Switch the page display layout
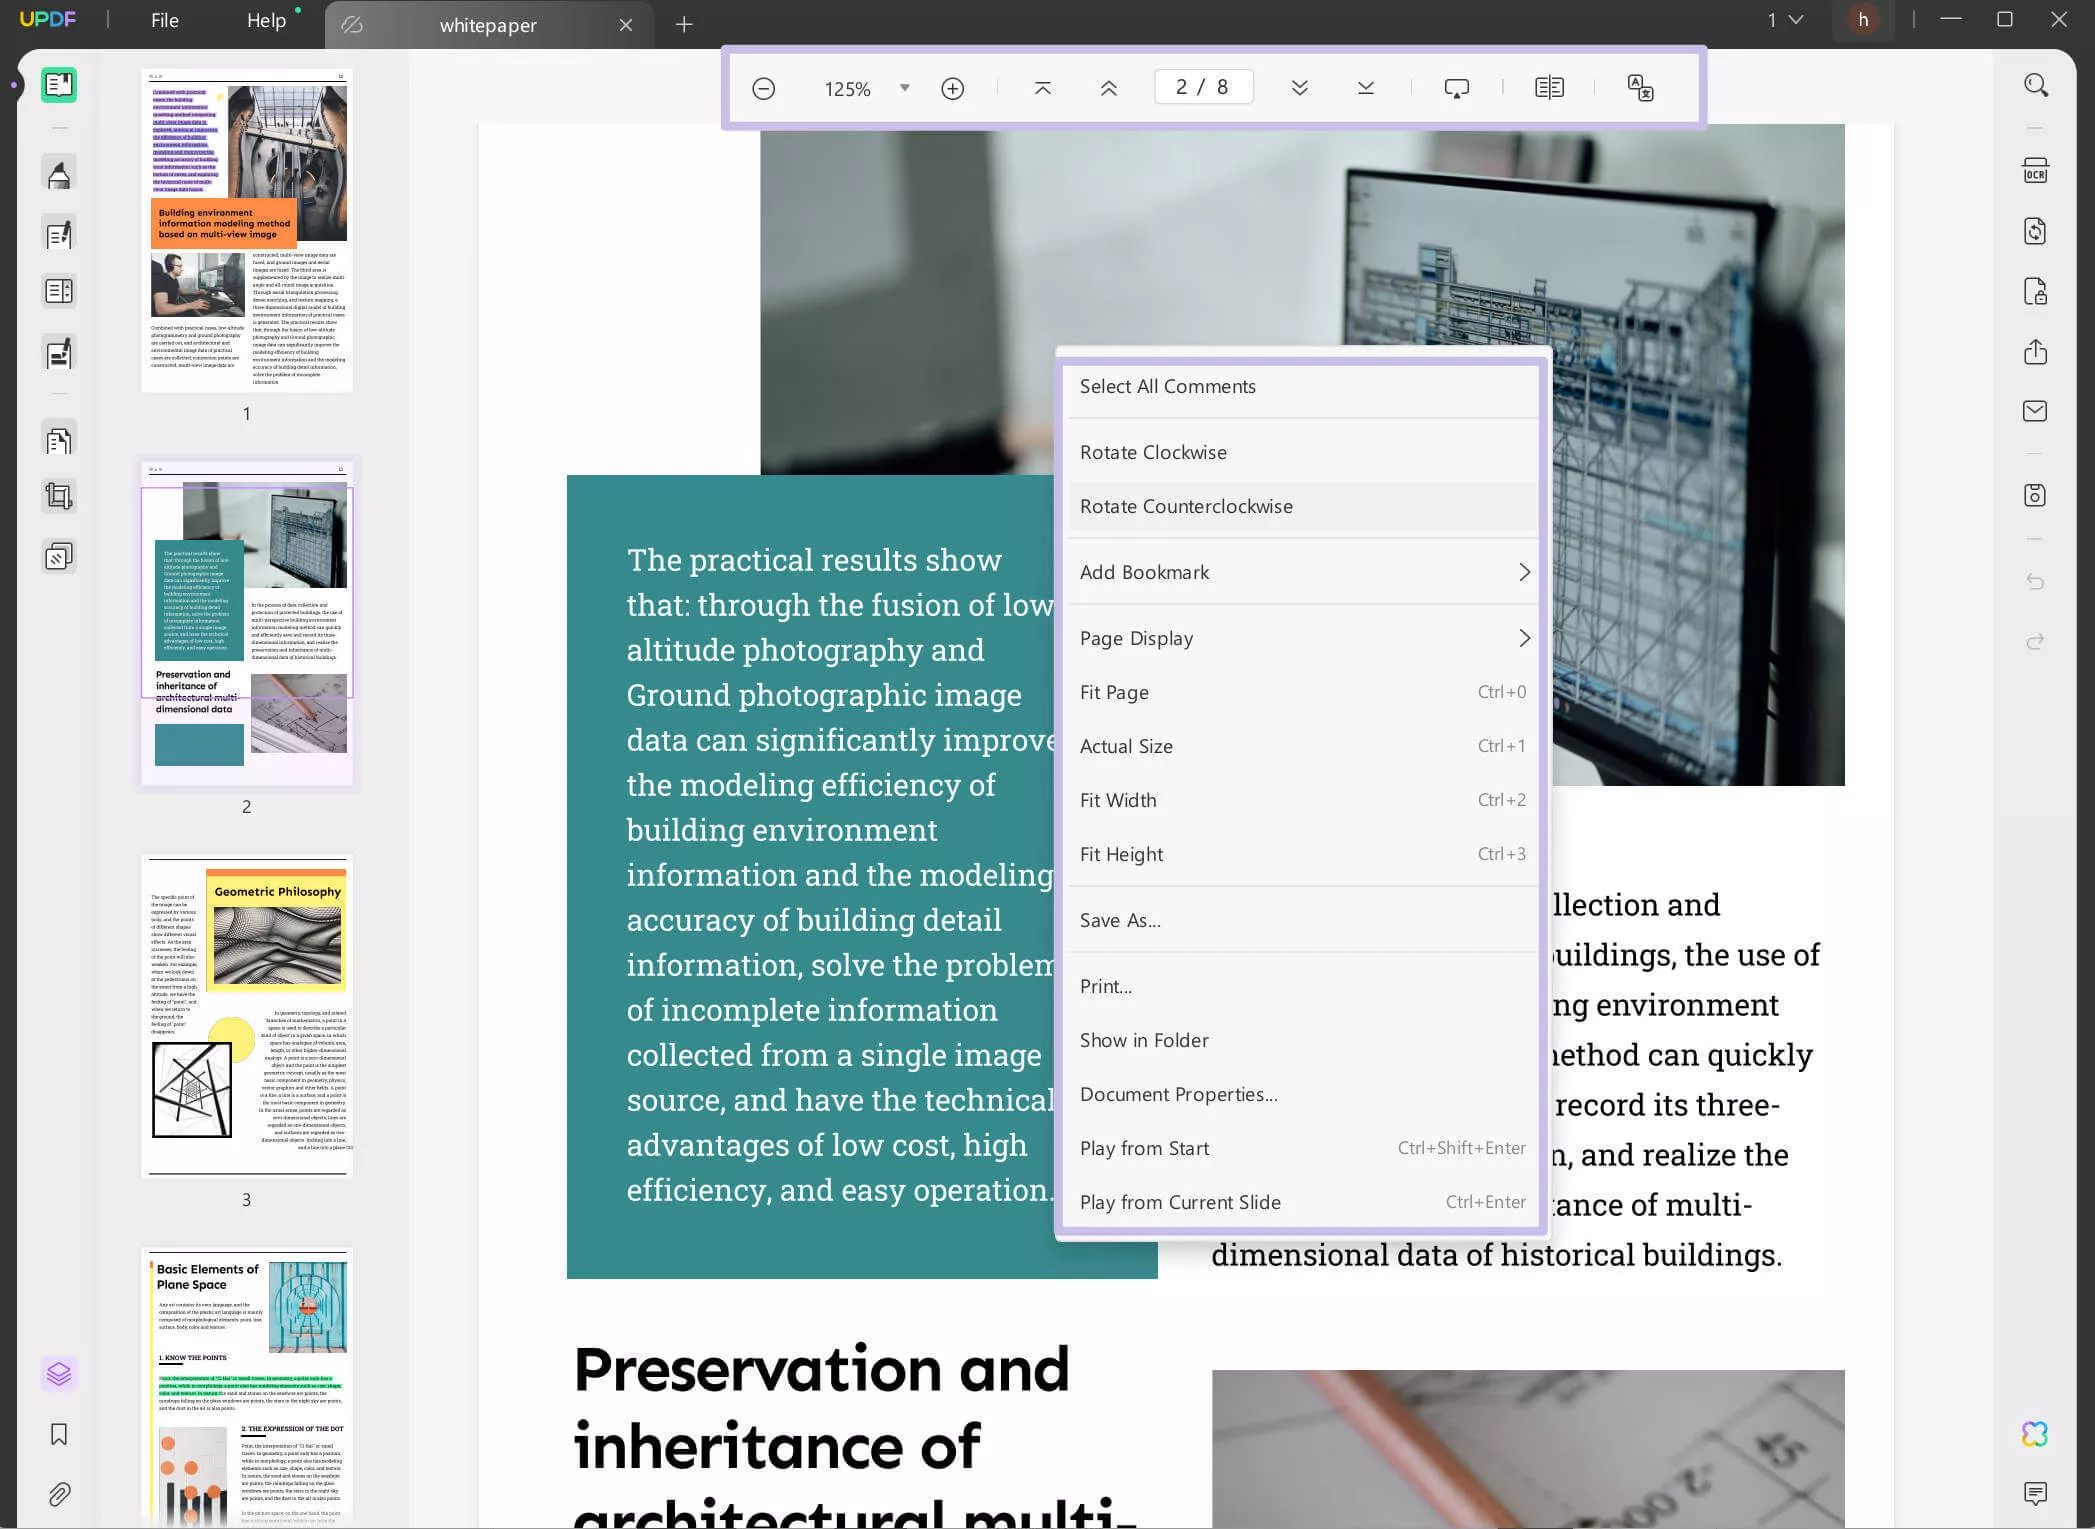The width and height of the screenshot is (2095, 1529). pos(1549,88)
